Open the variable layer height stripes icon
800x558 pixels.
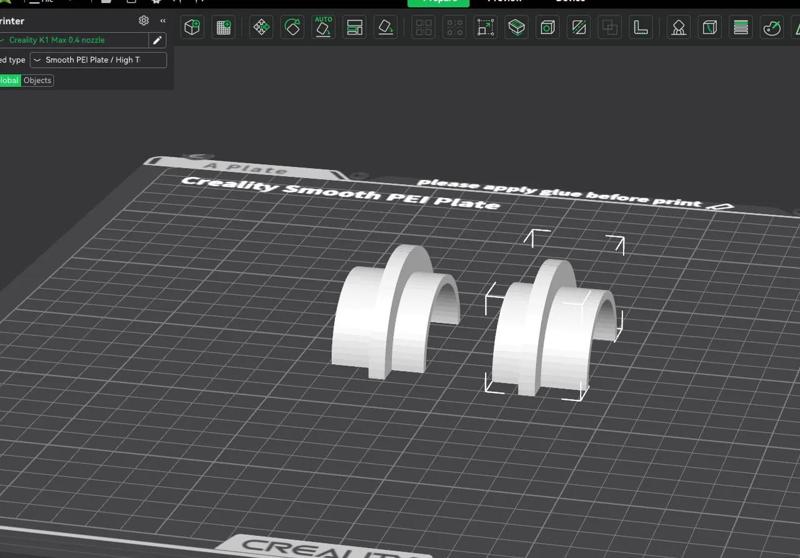click(x=741, y=27)
